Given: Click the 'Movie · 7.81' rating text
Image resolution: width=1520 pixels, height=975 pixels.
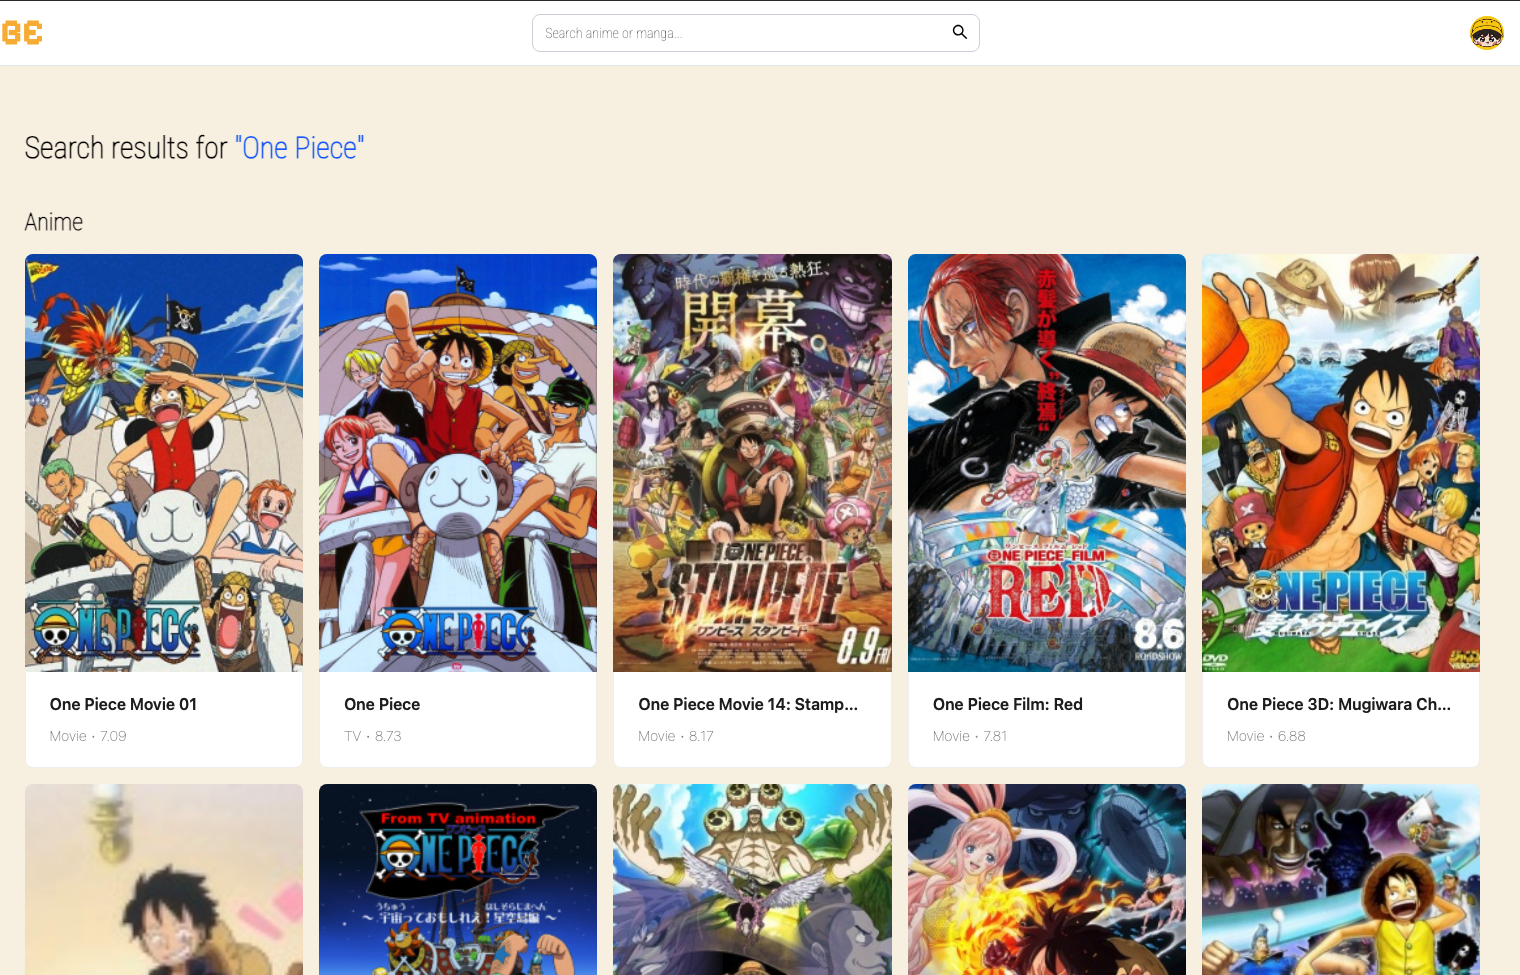Looking at the screenshot, I should 970,736.
